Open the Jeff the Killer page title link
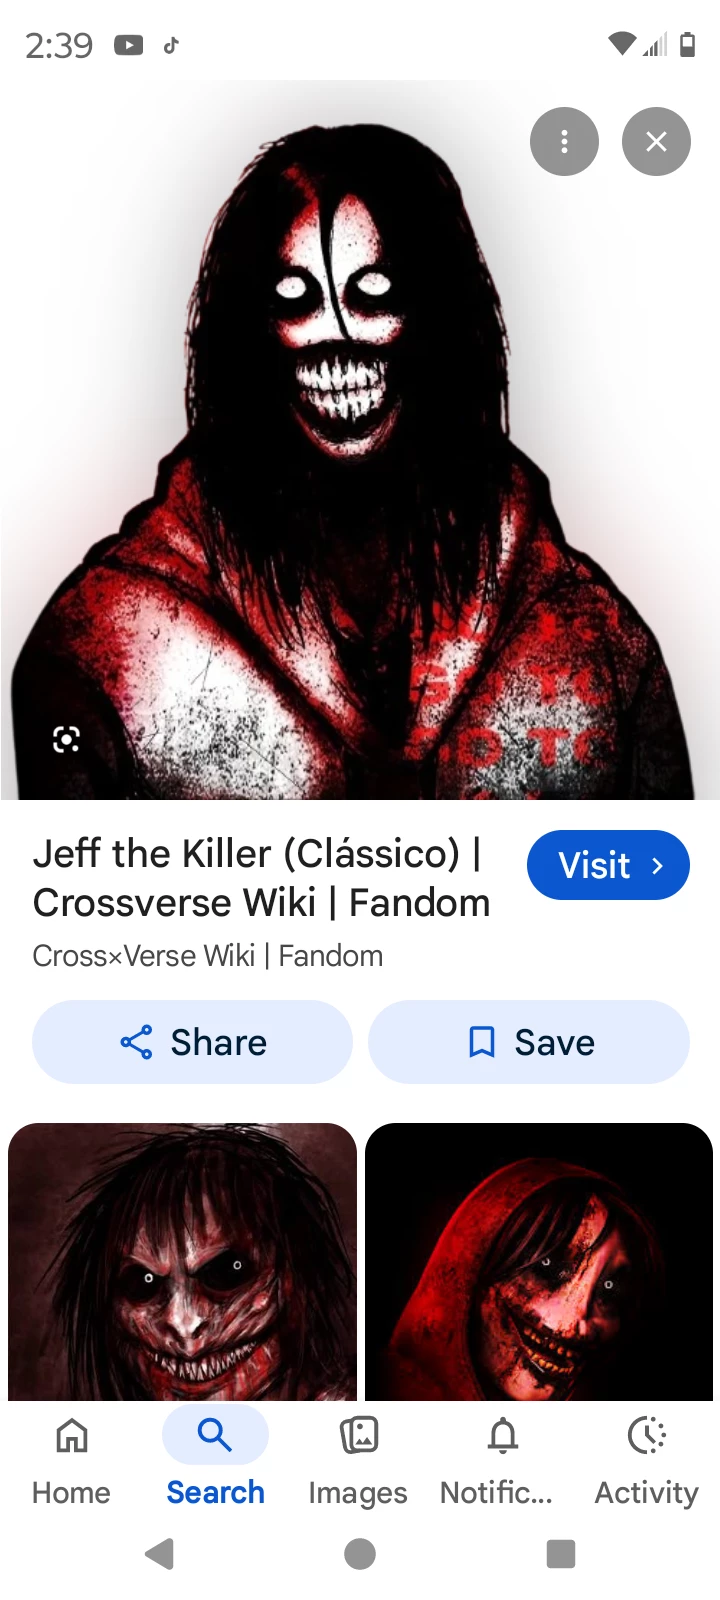 tap(261, 878)
